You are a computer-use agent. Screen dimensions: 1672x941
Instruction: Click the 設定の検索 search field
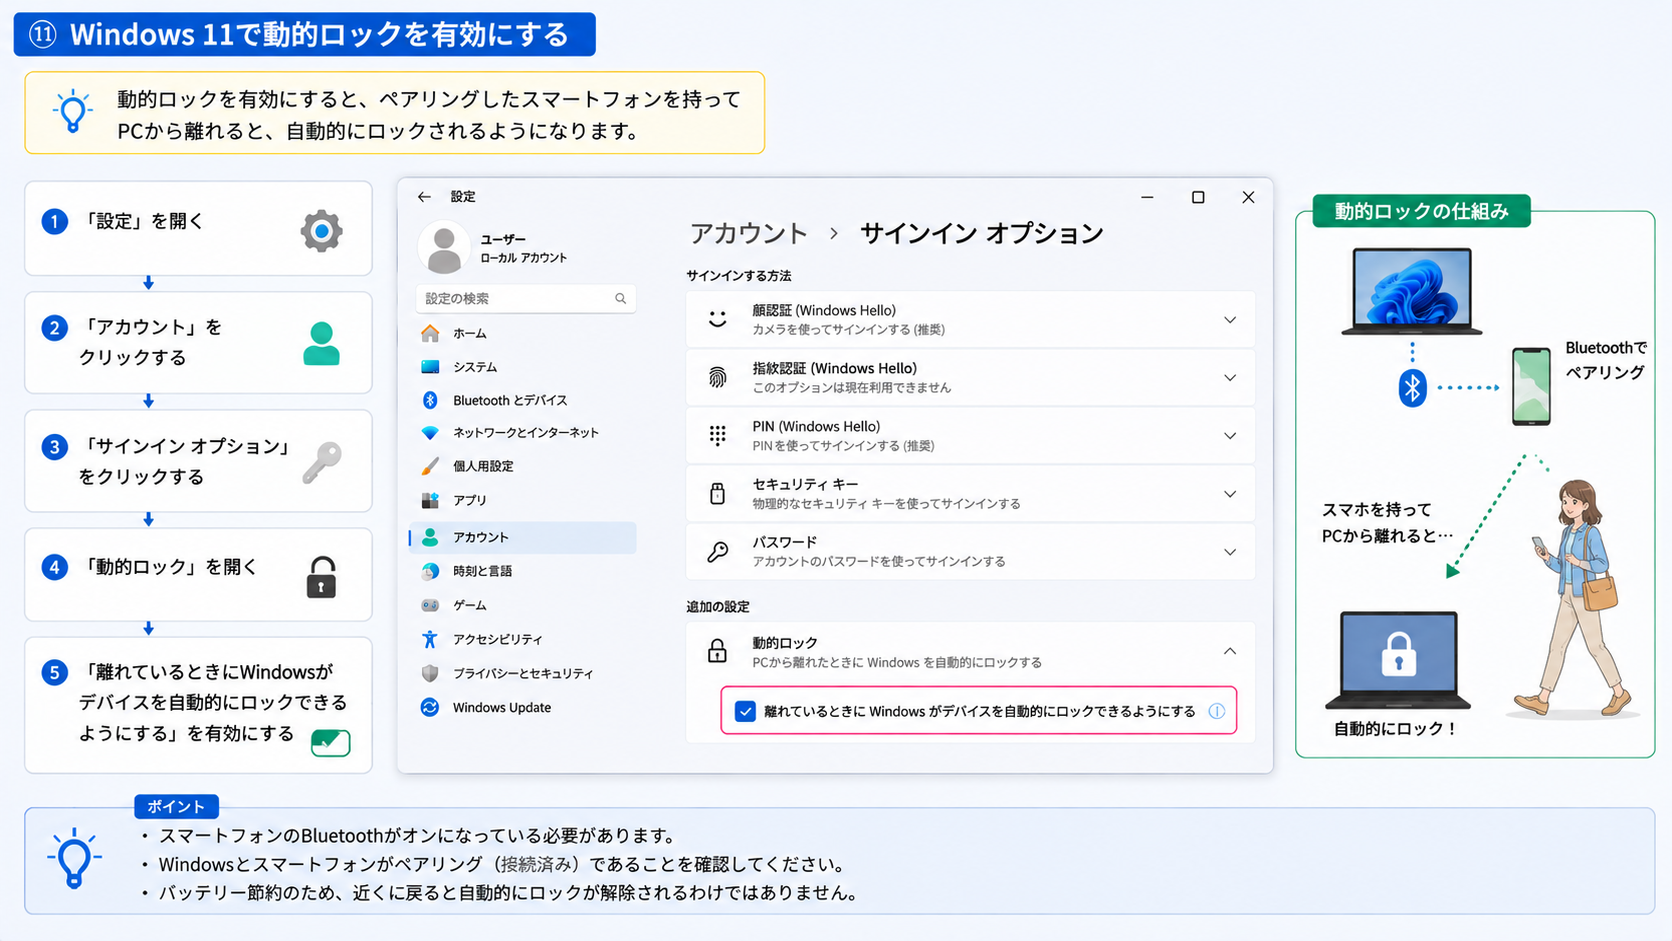pyautogui.click(x=525, y=298)
